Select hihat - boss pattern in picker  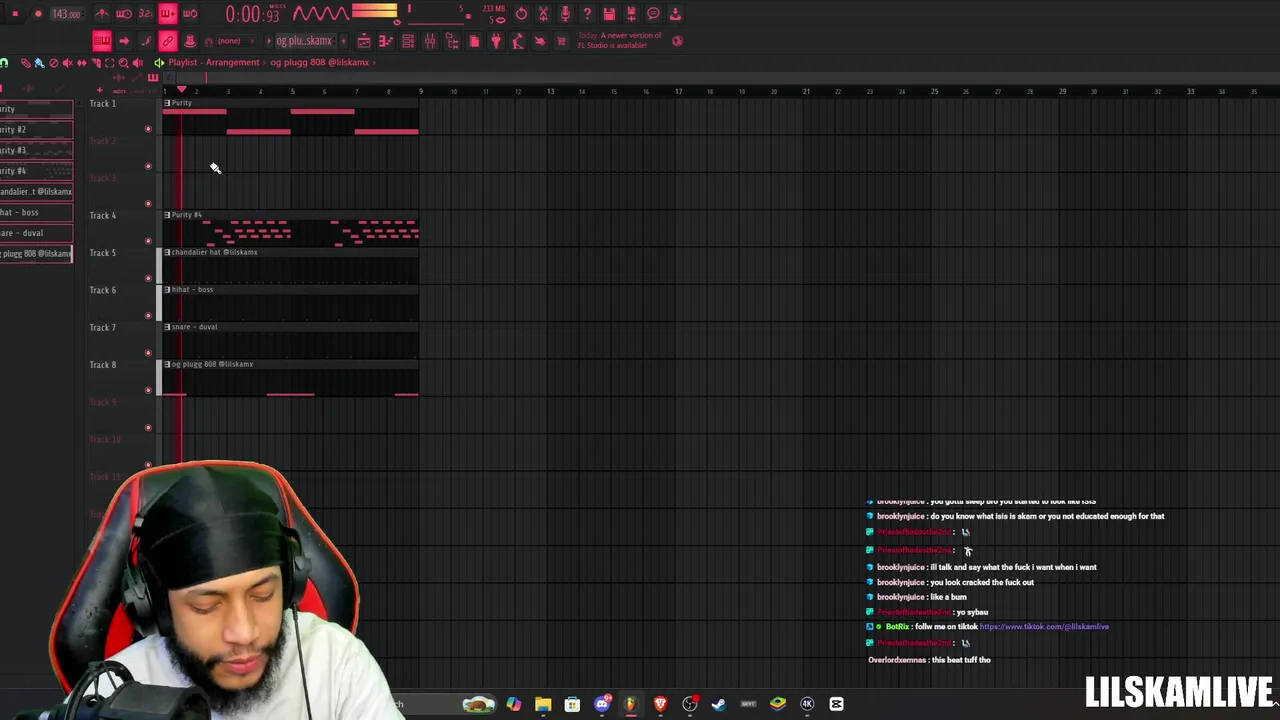pyautogui.click(x=36, y=212)
